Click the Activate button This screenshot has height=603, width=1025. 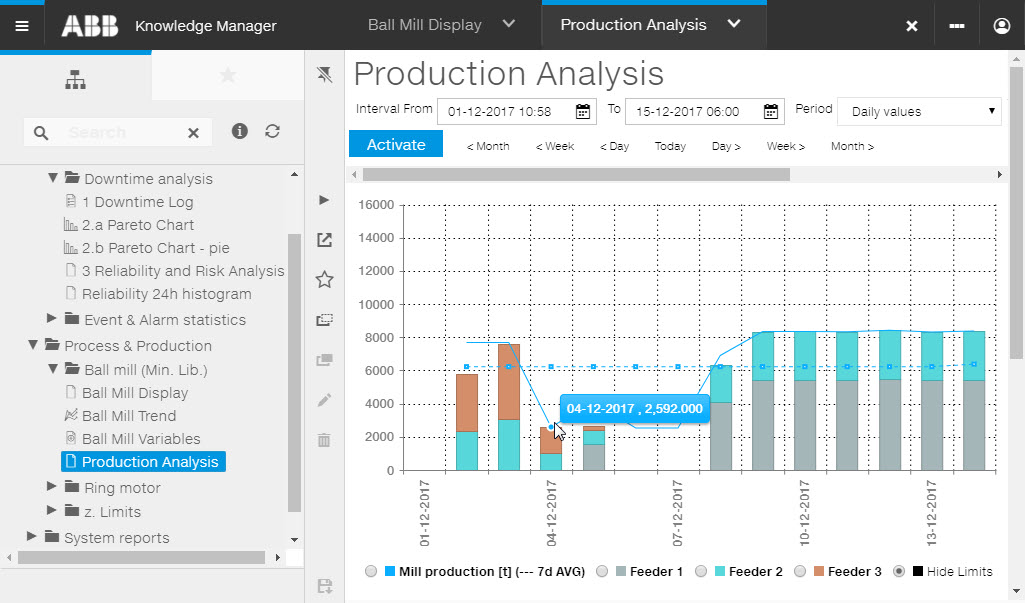396,144
